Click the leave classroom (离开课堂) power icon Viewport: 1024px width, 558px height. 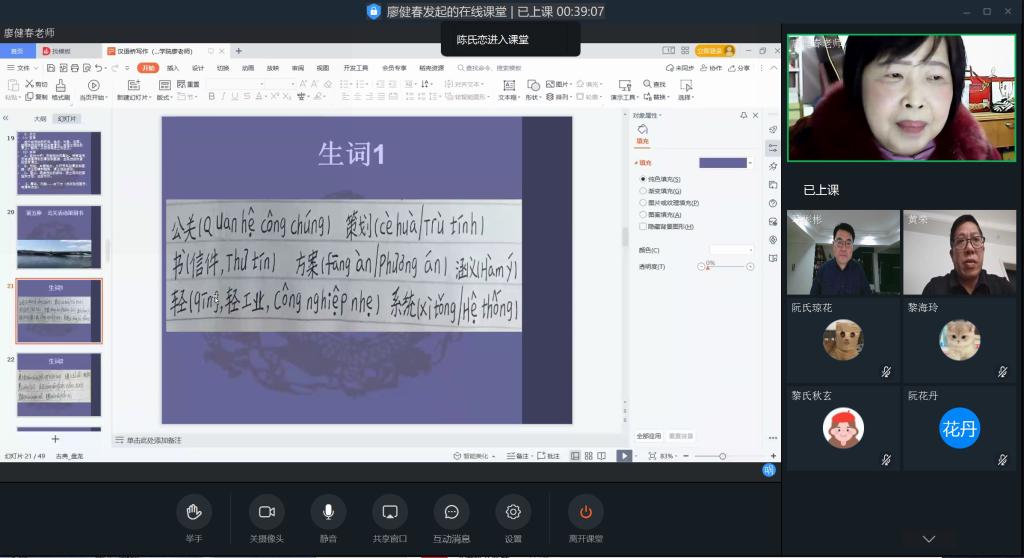coord(585,512)
